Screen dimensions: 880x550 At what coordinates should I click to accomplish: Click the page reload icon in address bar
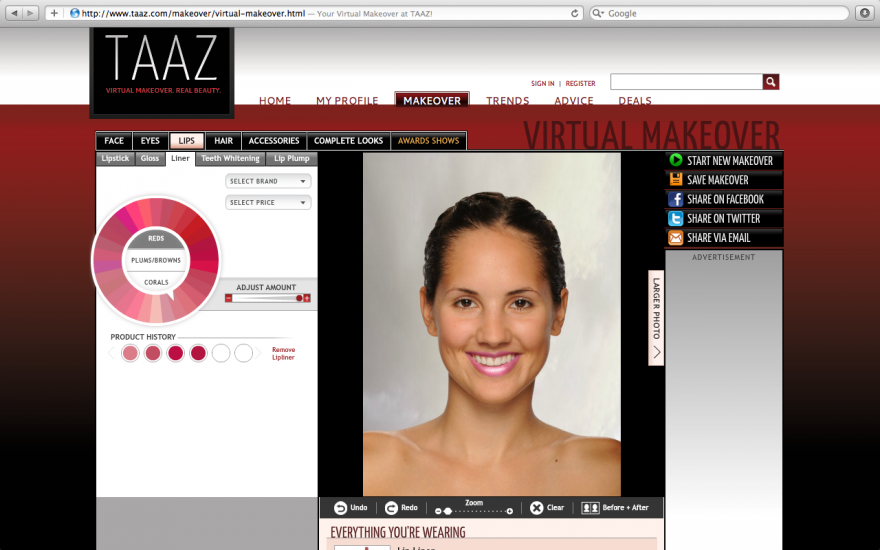coord(575,13)
